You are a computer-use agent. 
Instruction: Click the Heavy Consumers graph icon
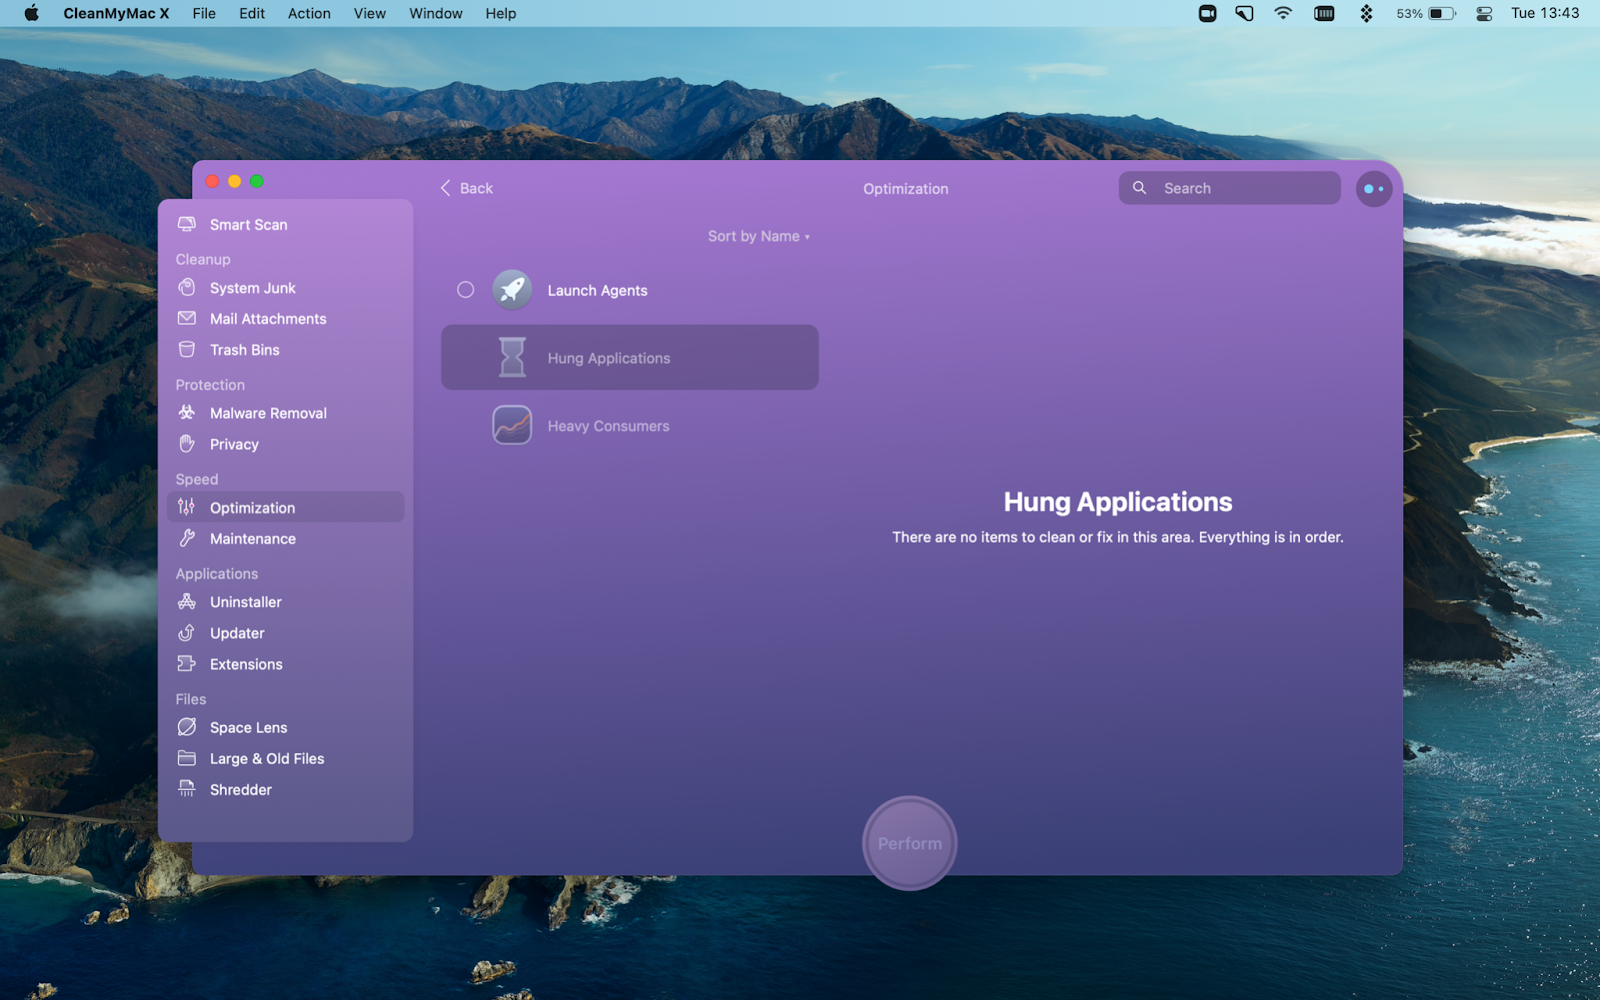click(x=512, y=425)
